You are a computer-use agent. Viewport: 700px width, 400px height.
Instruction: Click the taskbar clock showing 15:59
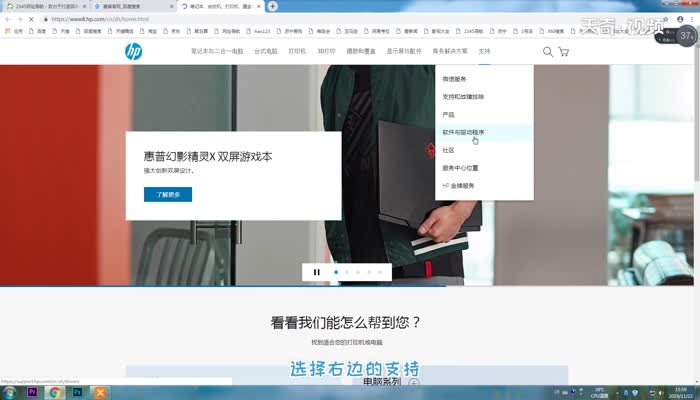point(681,393)
